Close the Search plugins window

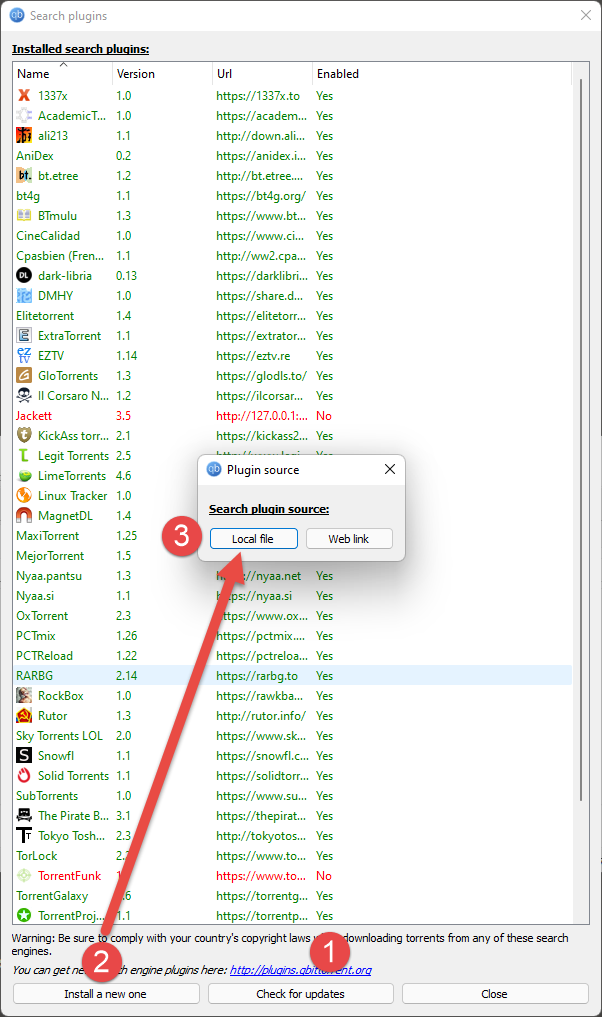pos(586,15)
